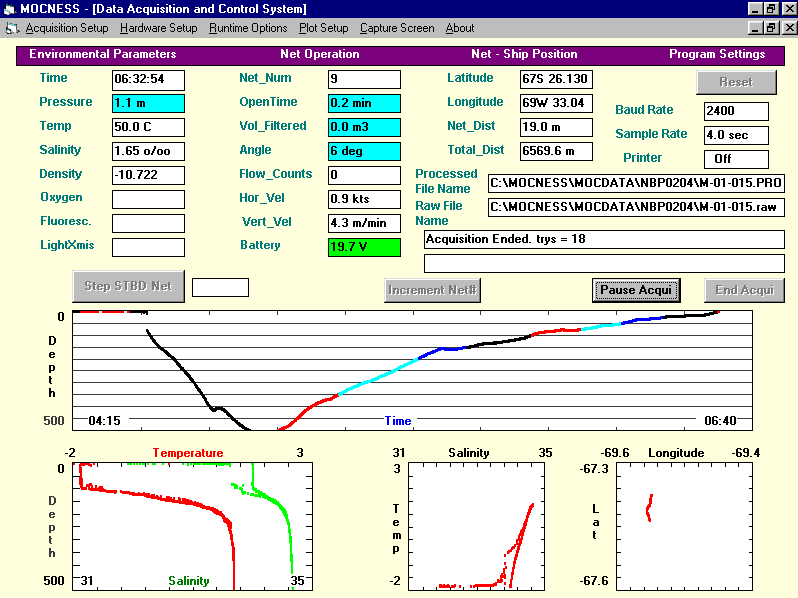Click the Acquisition Ended status message box
The width and height of the screenshot is (798, 598).
click(604, 239)
